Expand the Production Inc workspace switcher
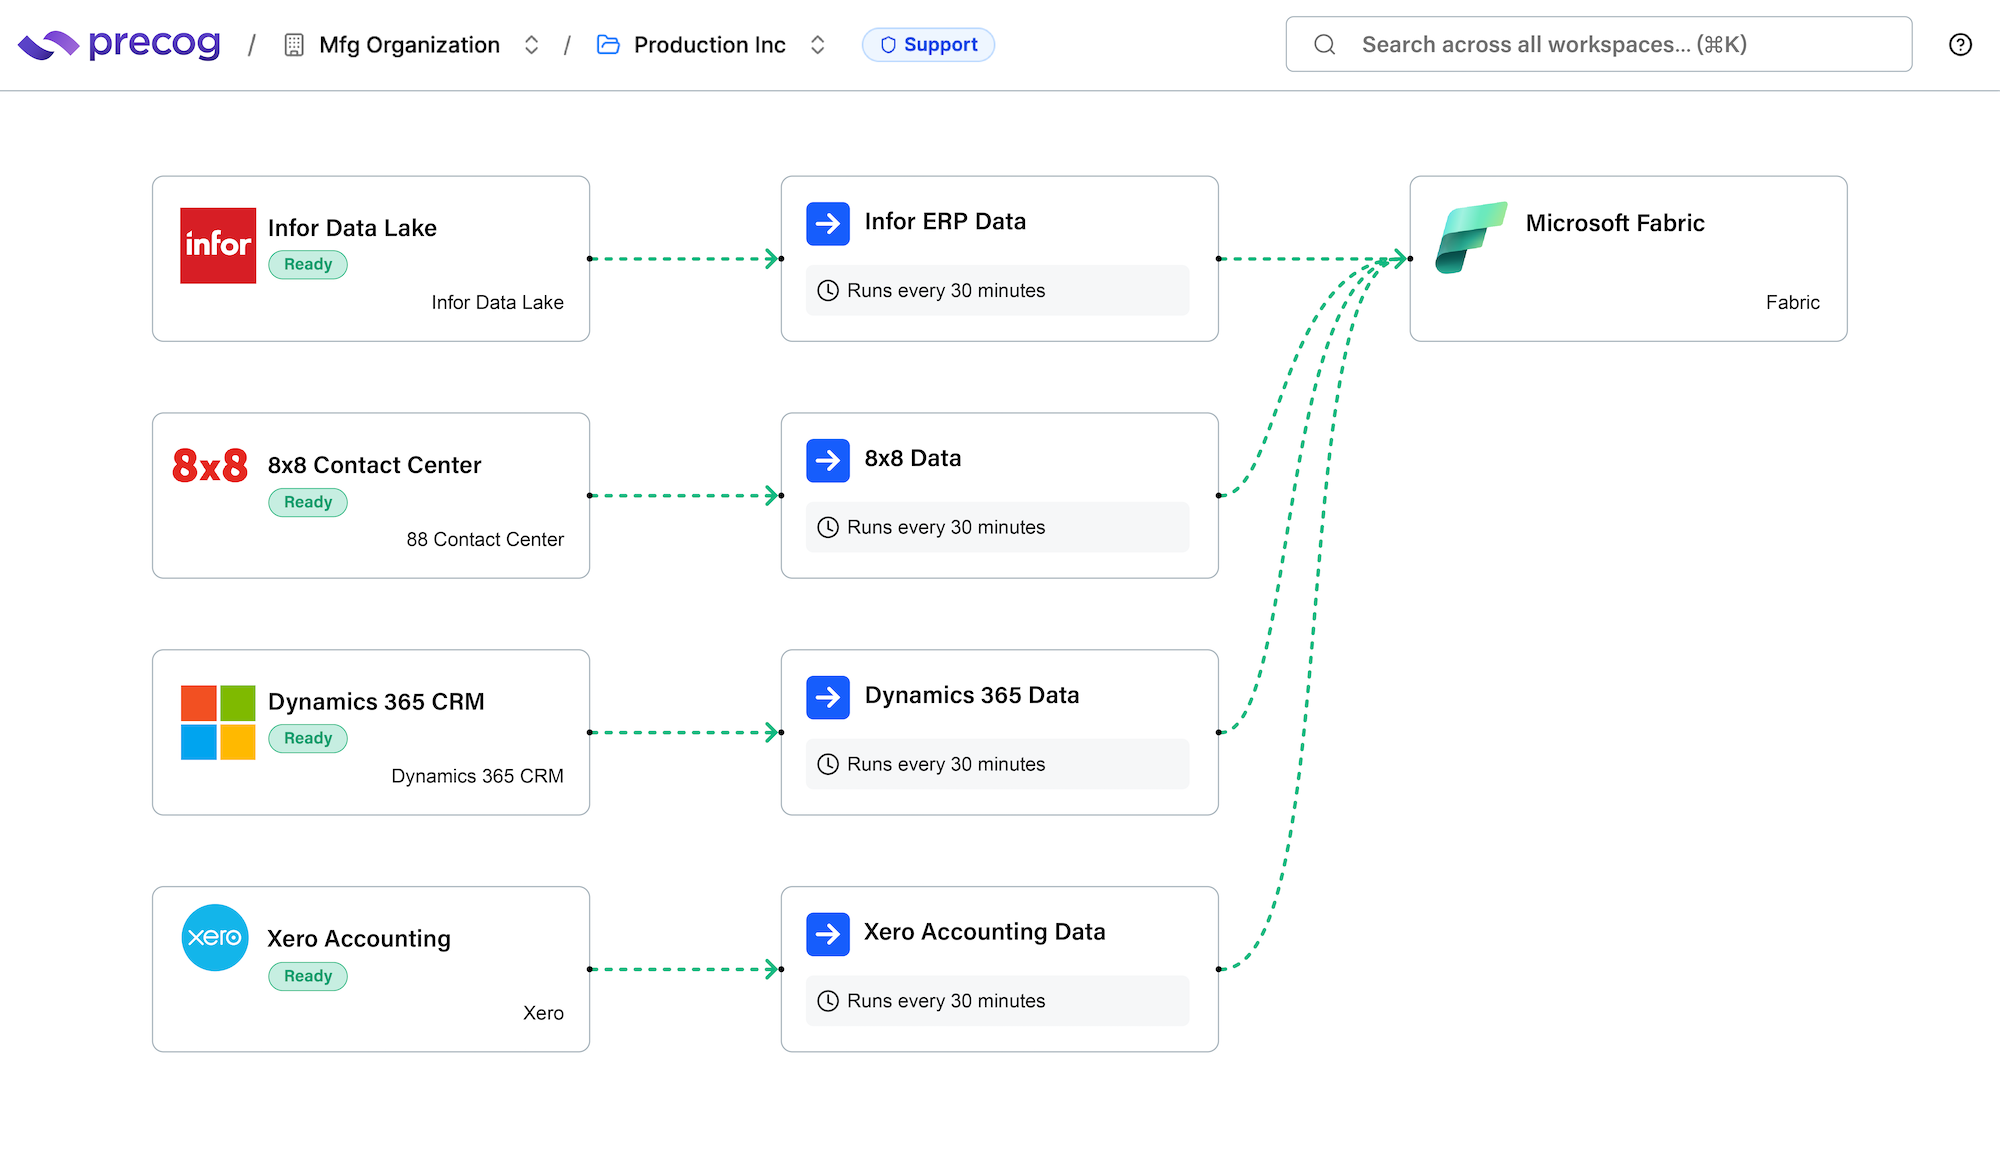The height and width of the screenshot is (1166, 2000). click(818, 45)
